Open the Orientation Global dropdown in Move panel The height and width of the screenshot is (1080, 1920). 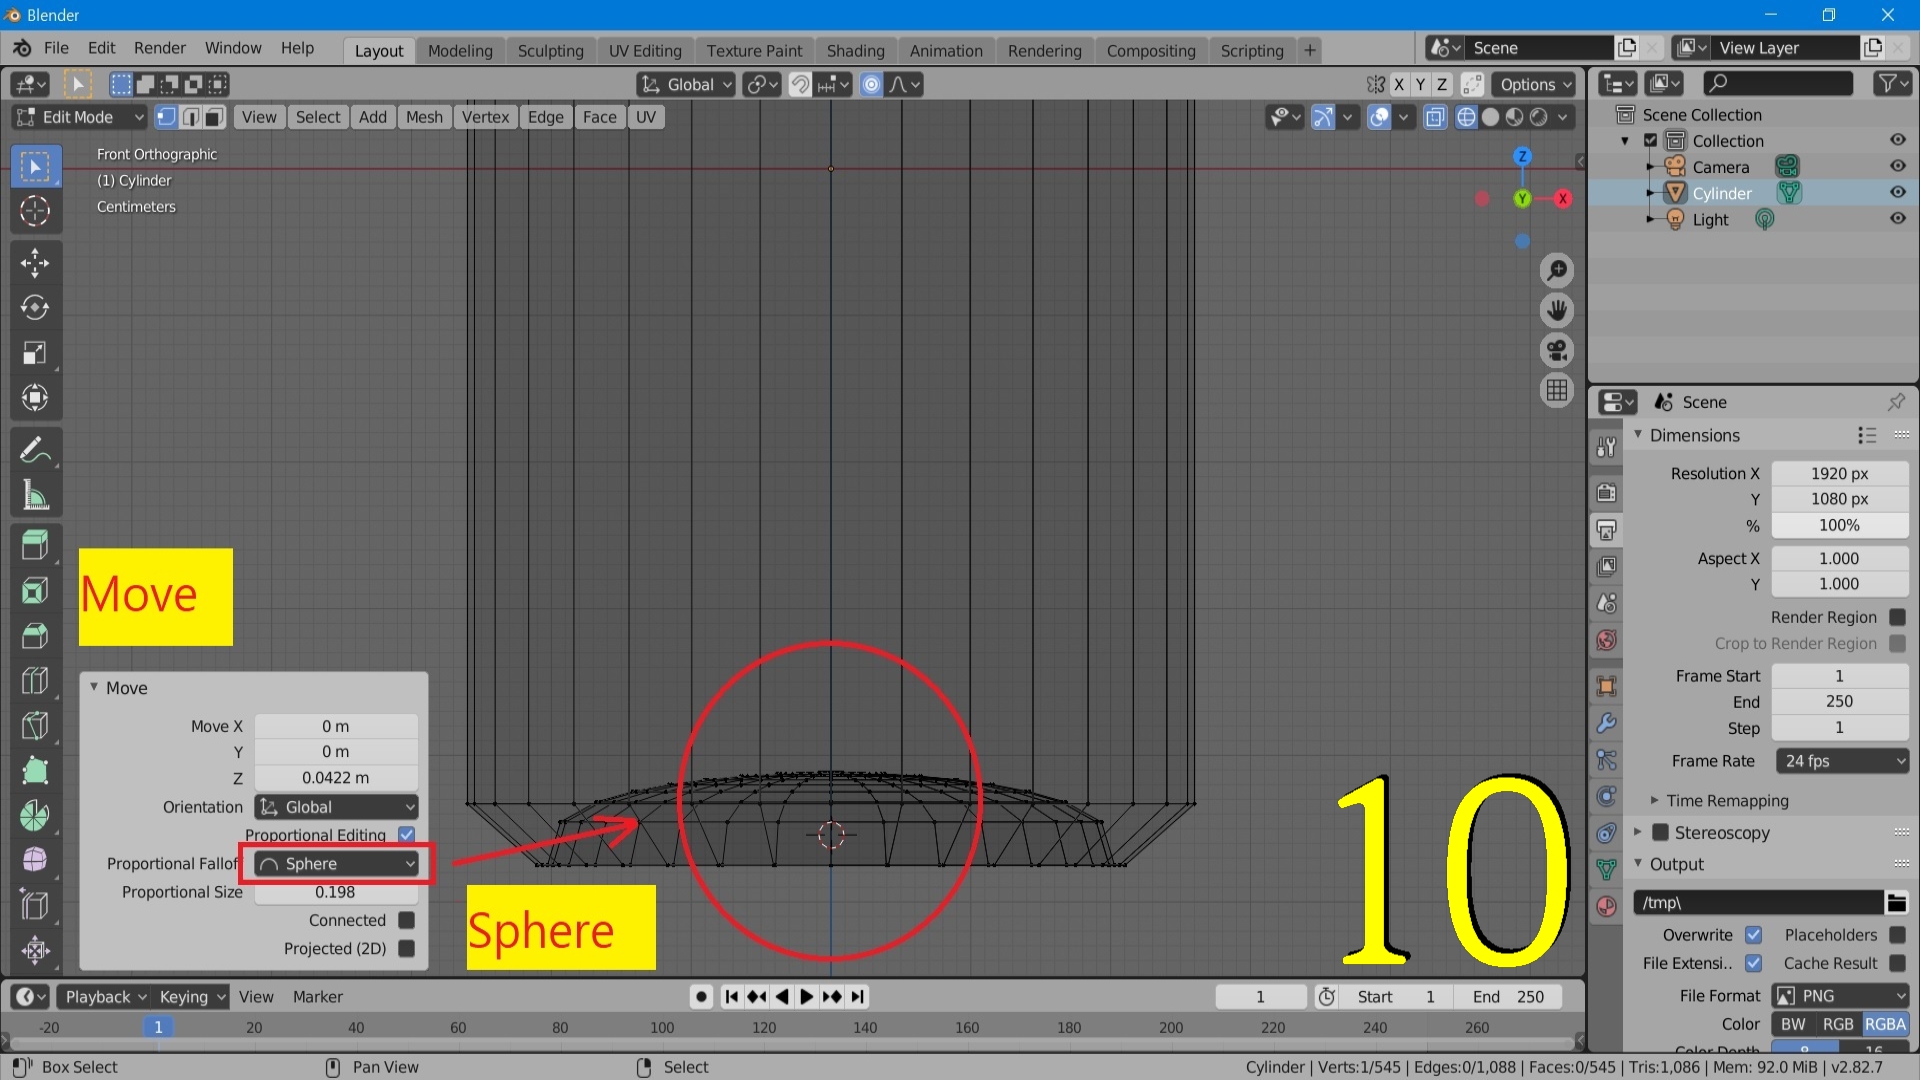click(336, 807)
